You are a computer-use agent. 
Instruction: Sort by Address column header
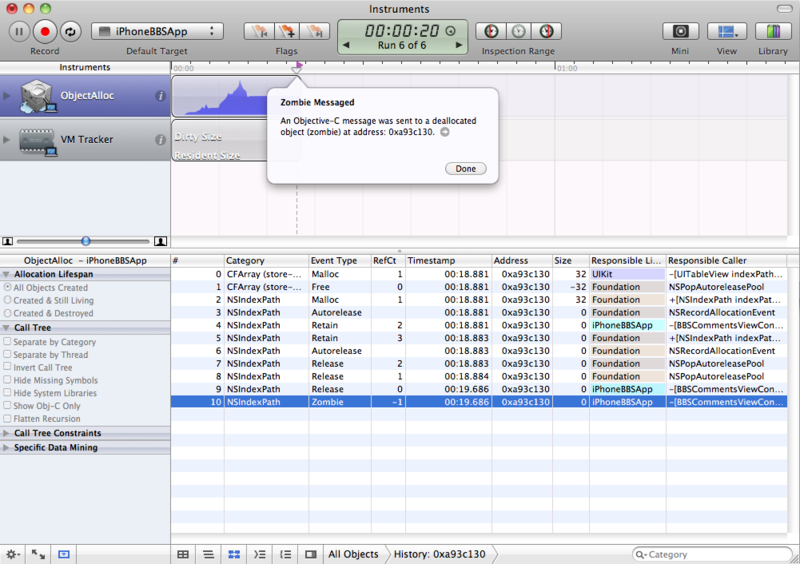pyautogui.click(x=522, y=260)
